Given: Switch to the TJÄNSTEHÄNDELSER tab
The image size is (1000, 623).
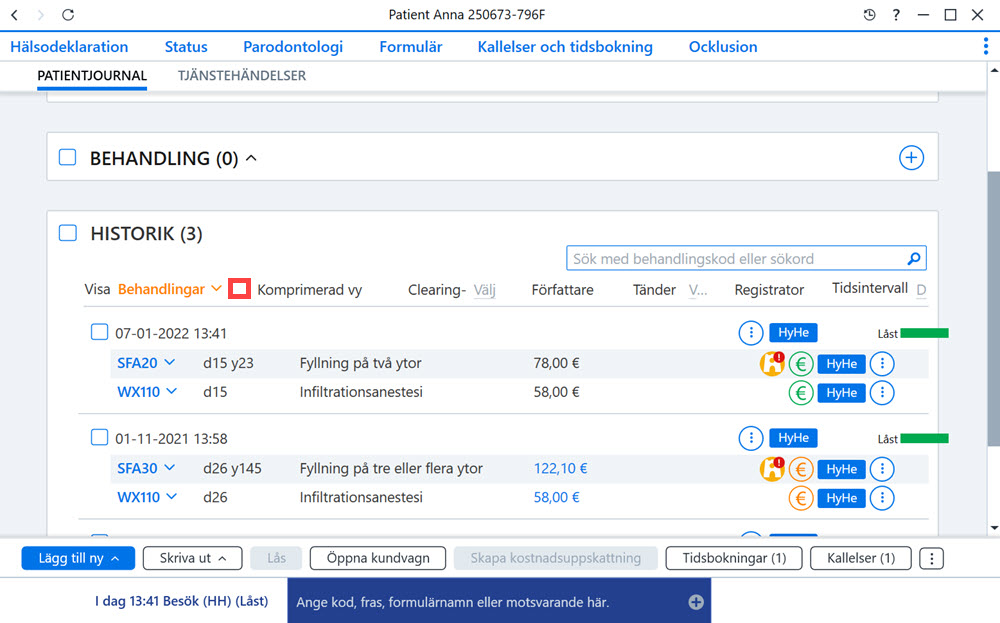Looking at the screenshot, I should tap(242, 75).
